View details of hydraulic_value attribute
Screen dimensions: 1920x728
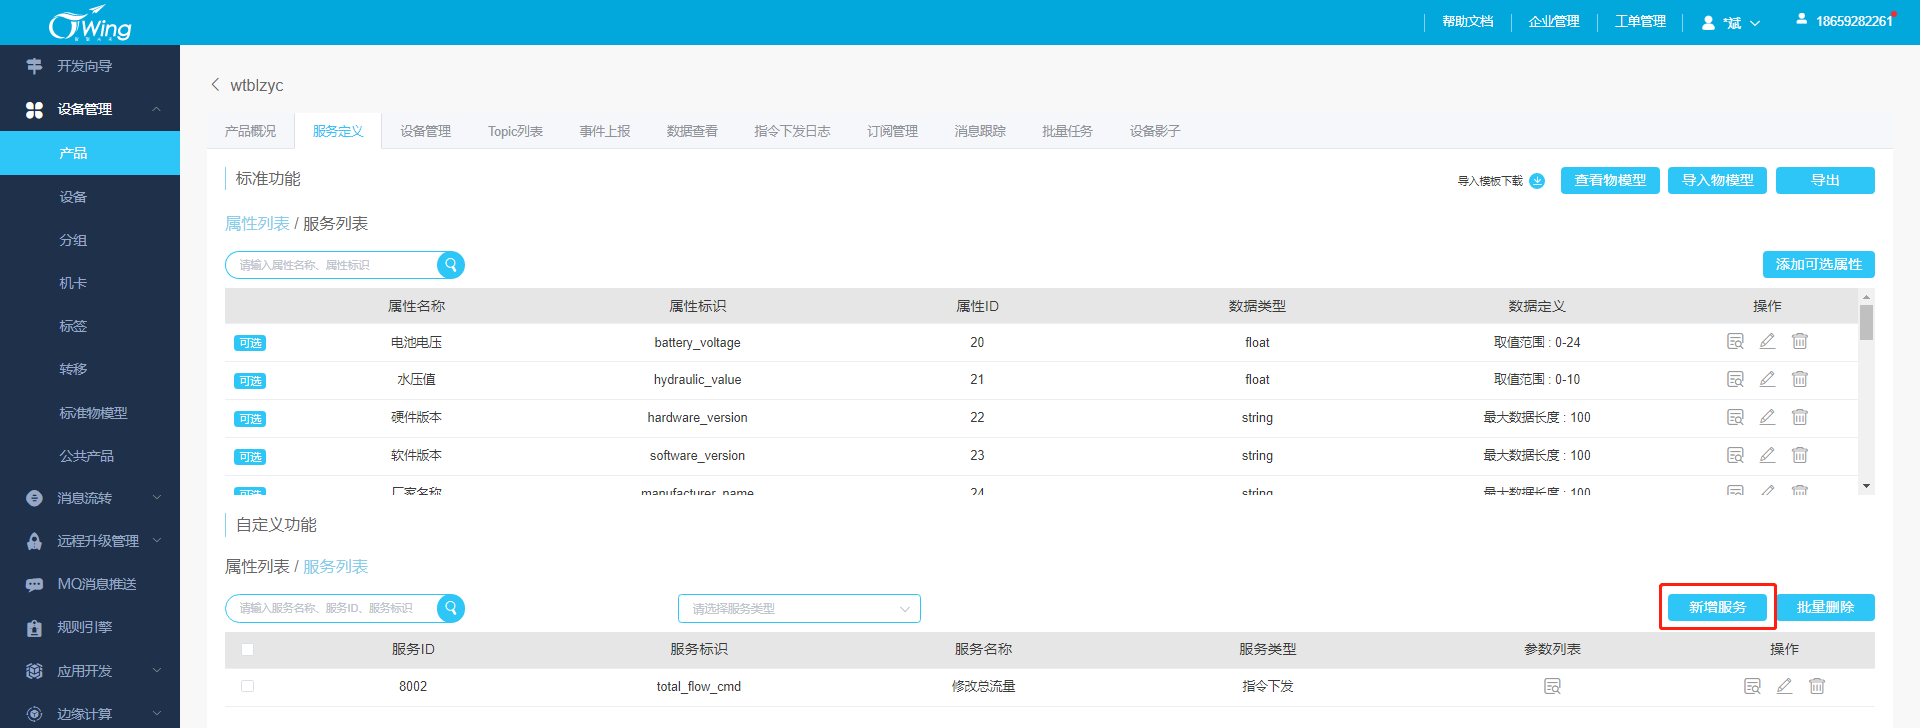[1735, 379]
